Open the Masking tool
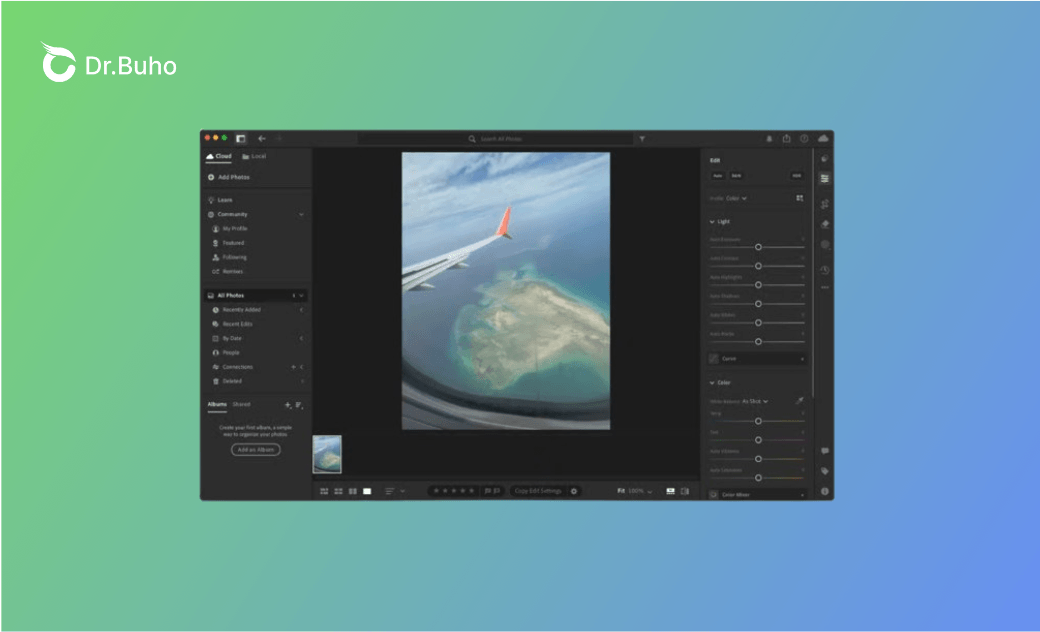Image resolution: width=1040 pixels, height=632 pixels. pos(825,244)
